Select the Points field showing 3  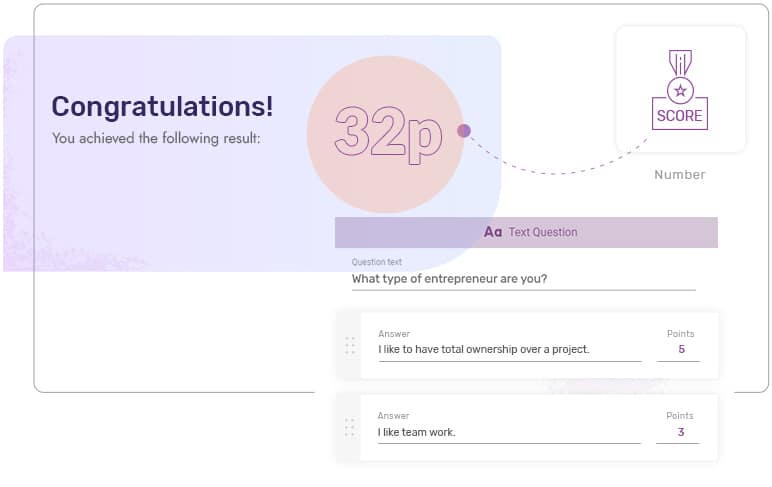680,432
